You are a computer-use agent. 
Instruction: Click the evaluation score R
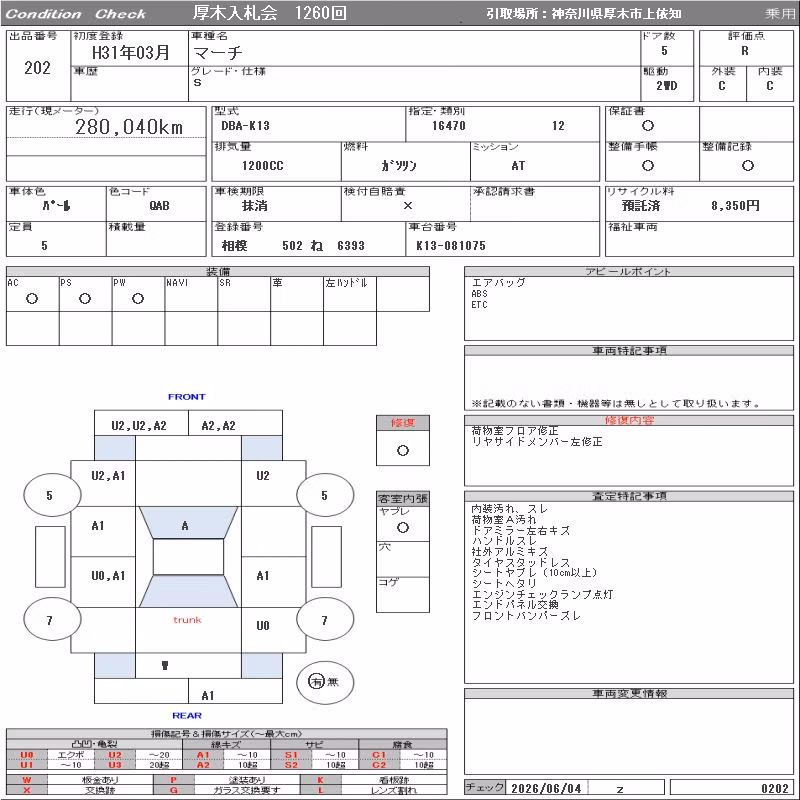pos(745,51)
